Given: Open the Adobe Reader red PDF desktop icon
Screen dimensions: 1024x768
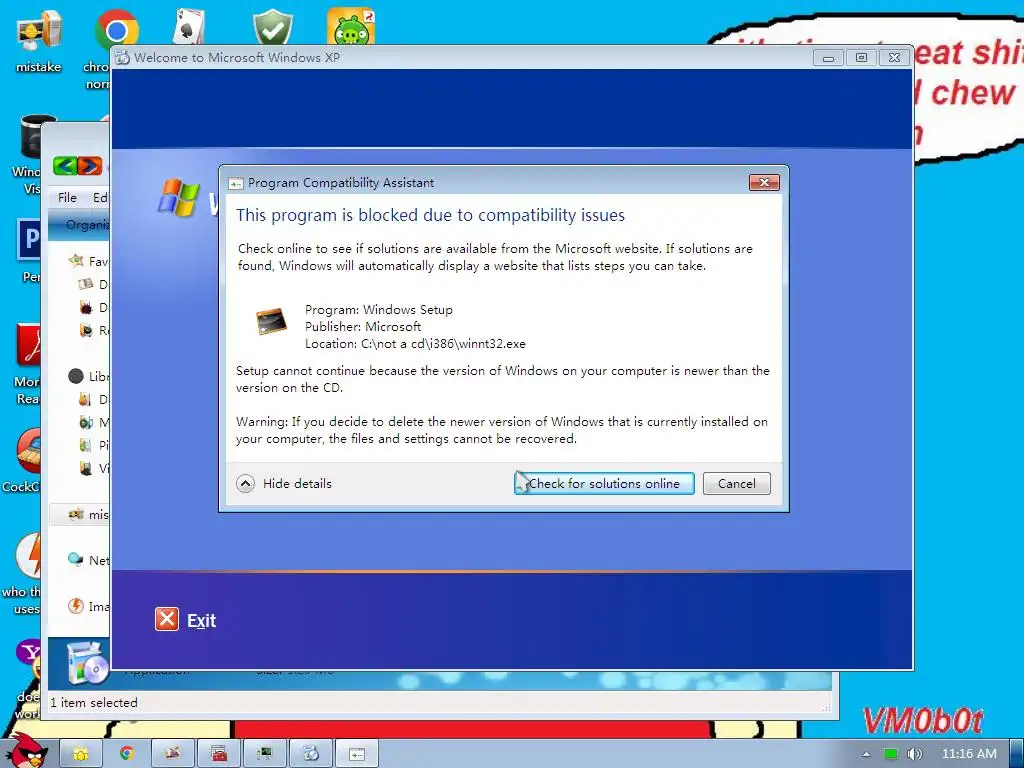Looking at the screenshot, I should point(29,346).
